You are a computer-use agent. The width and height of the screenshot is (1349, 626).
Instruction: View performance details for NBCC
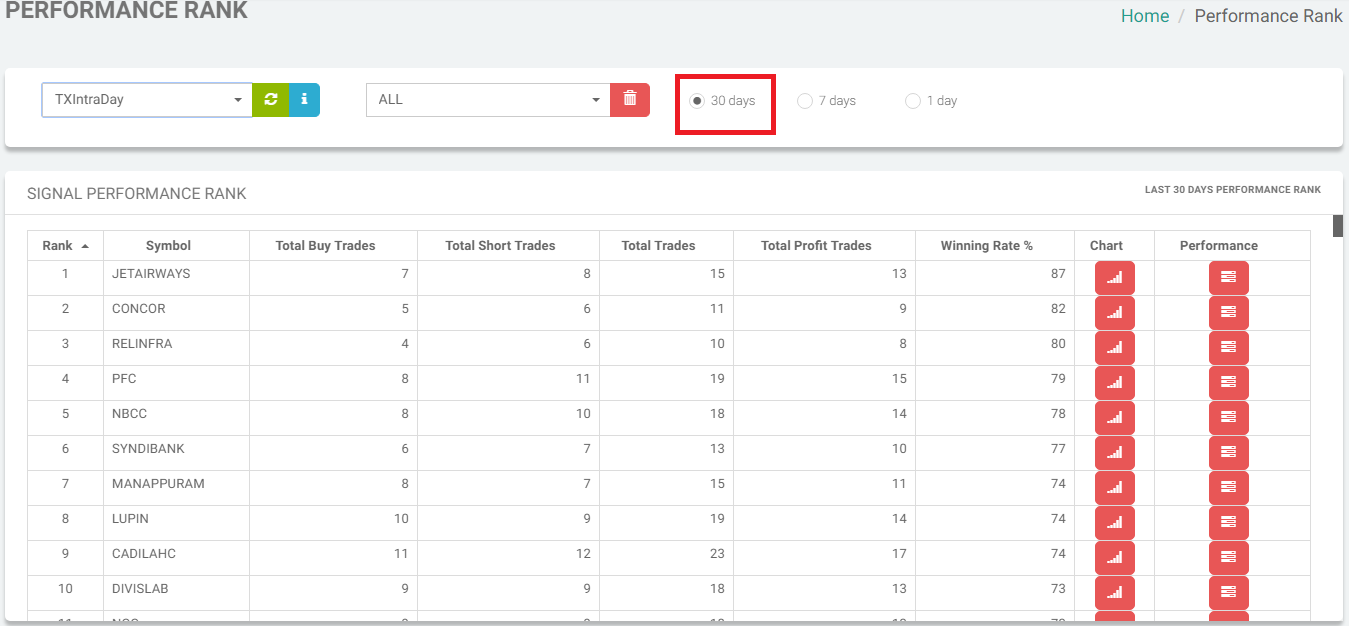point(1229,417)
